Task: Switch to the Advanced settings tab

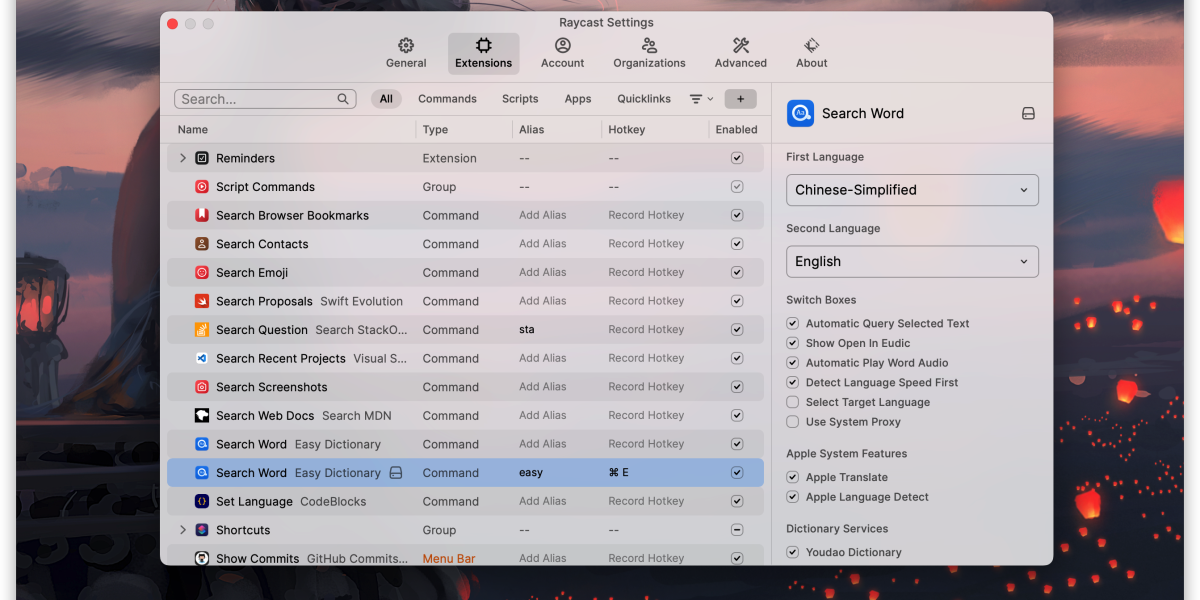Action: [741, 53]
